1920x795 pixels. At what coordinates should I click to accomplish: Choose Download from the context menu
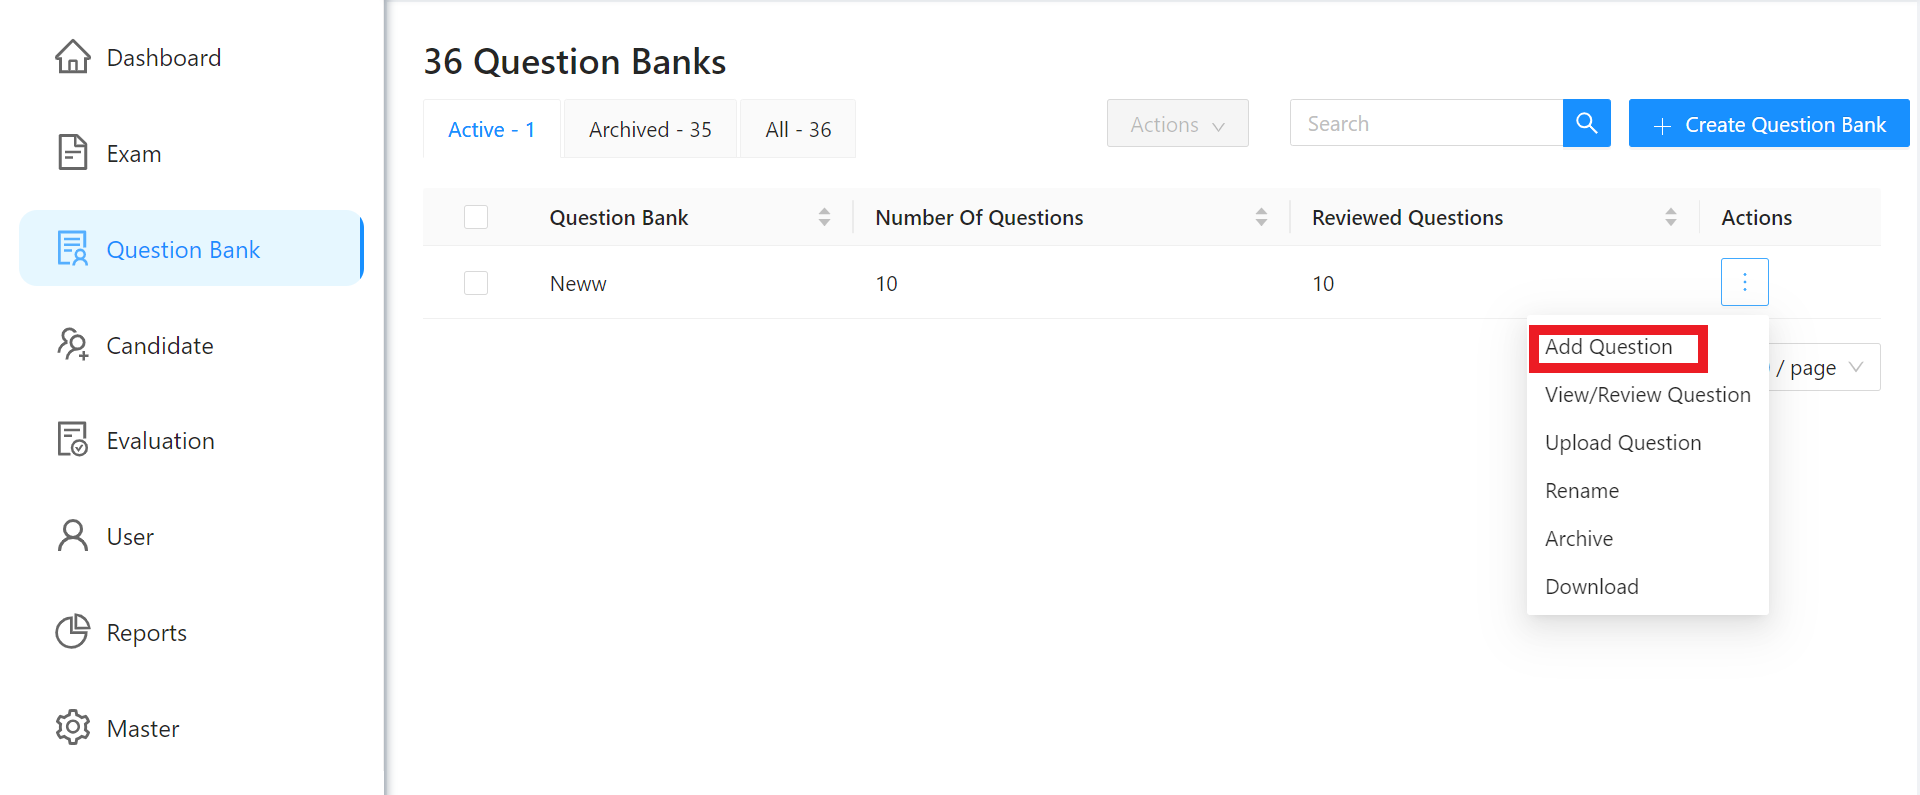[1591, 586]
